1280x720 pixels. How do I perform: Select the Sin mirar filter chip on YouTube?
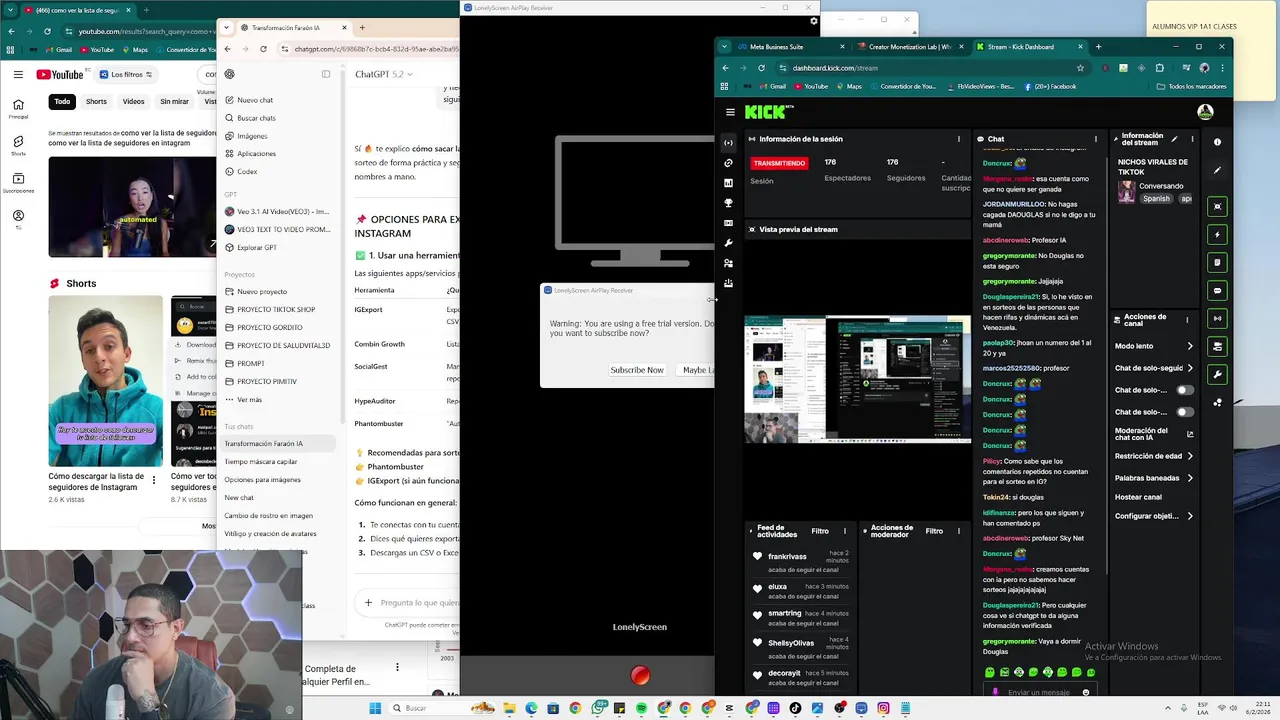pos(174,101)
